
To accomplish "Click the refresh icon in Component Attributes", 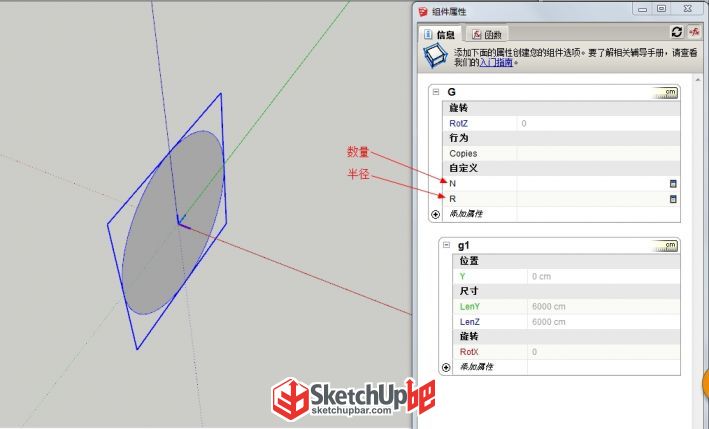I will tap(676, 32).
